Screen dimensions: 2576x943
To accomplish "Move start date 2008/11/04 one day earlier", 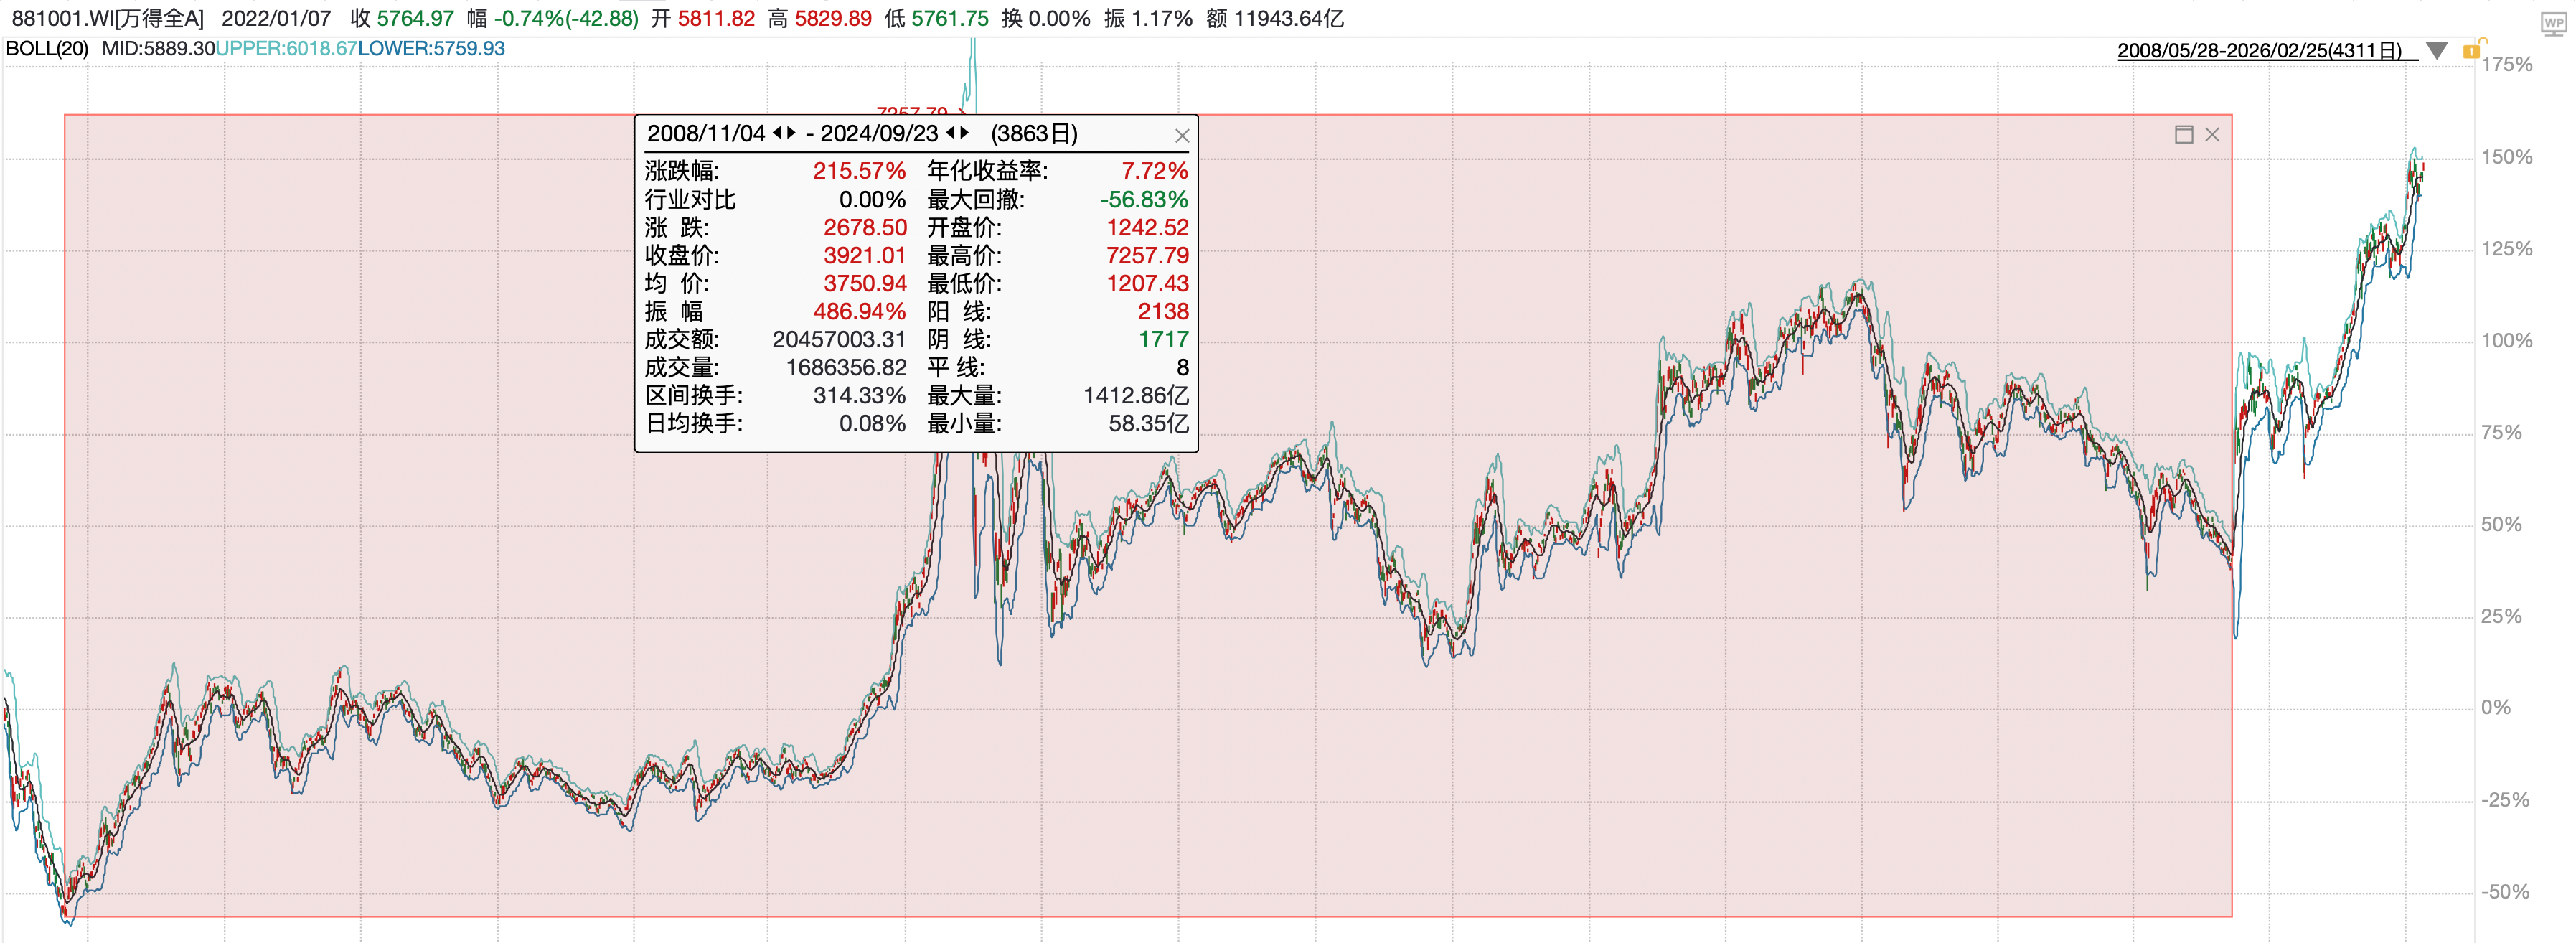I will [777, 133].
